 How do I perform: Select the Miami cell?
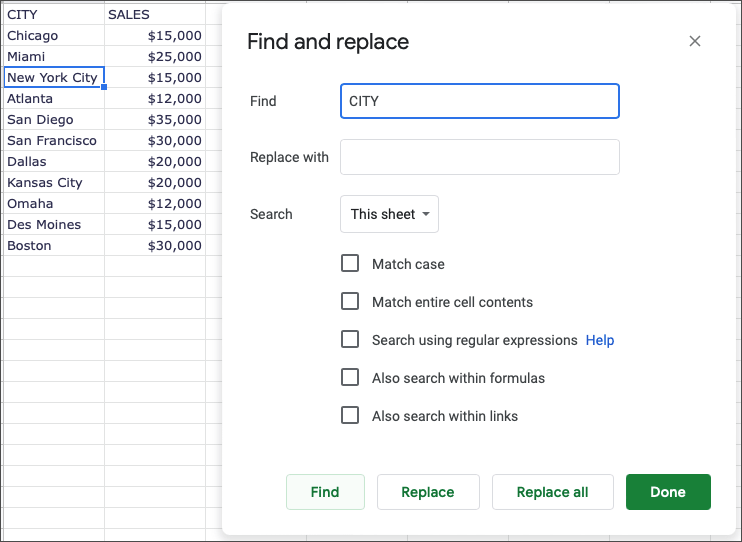(54, 56)
